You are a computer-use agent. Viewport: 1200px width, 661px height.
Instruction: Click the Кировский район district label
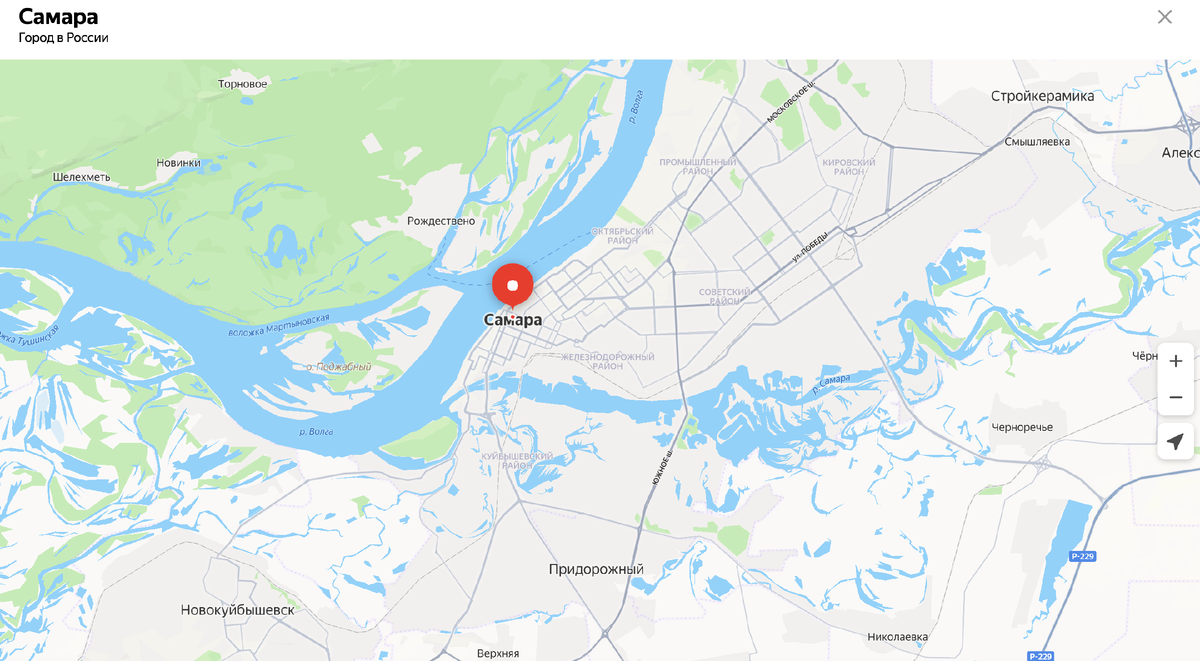[x=849, y=167]
